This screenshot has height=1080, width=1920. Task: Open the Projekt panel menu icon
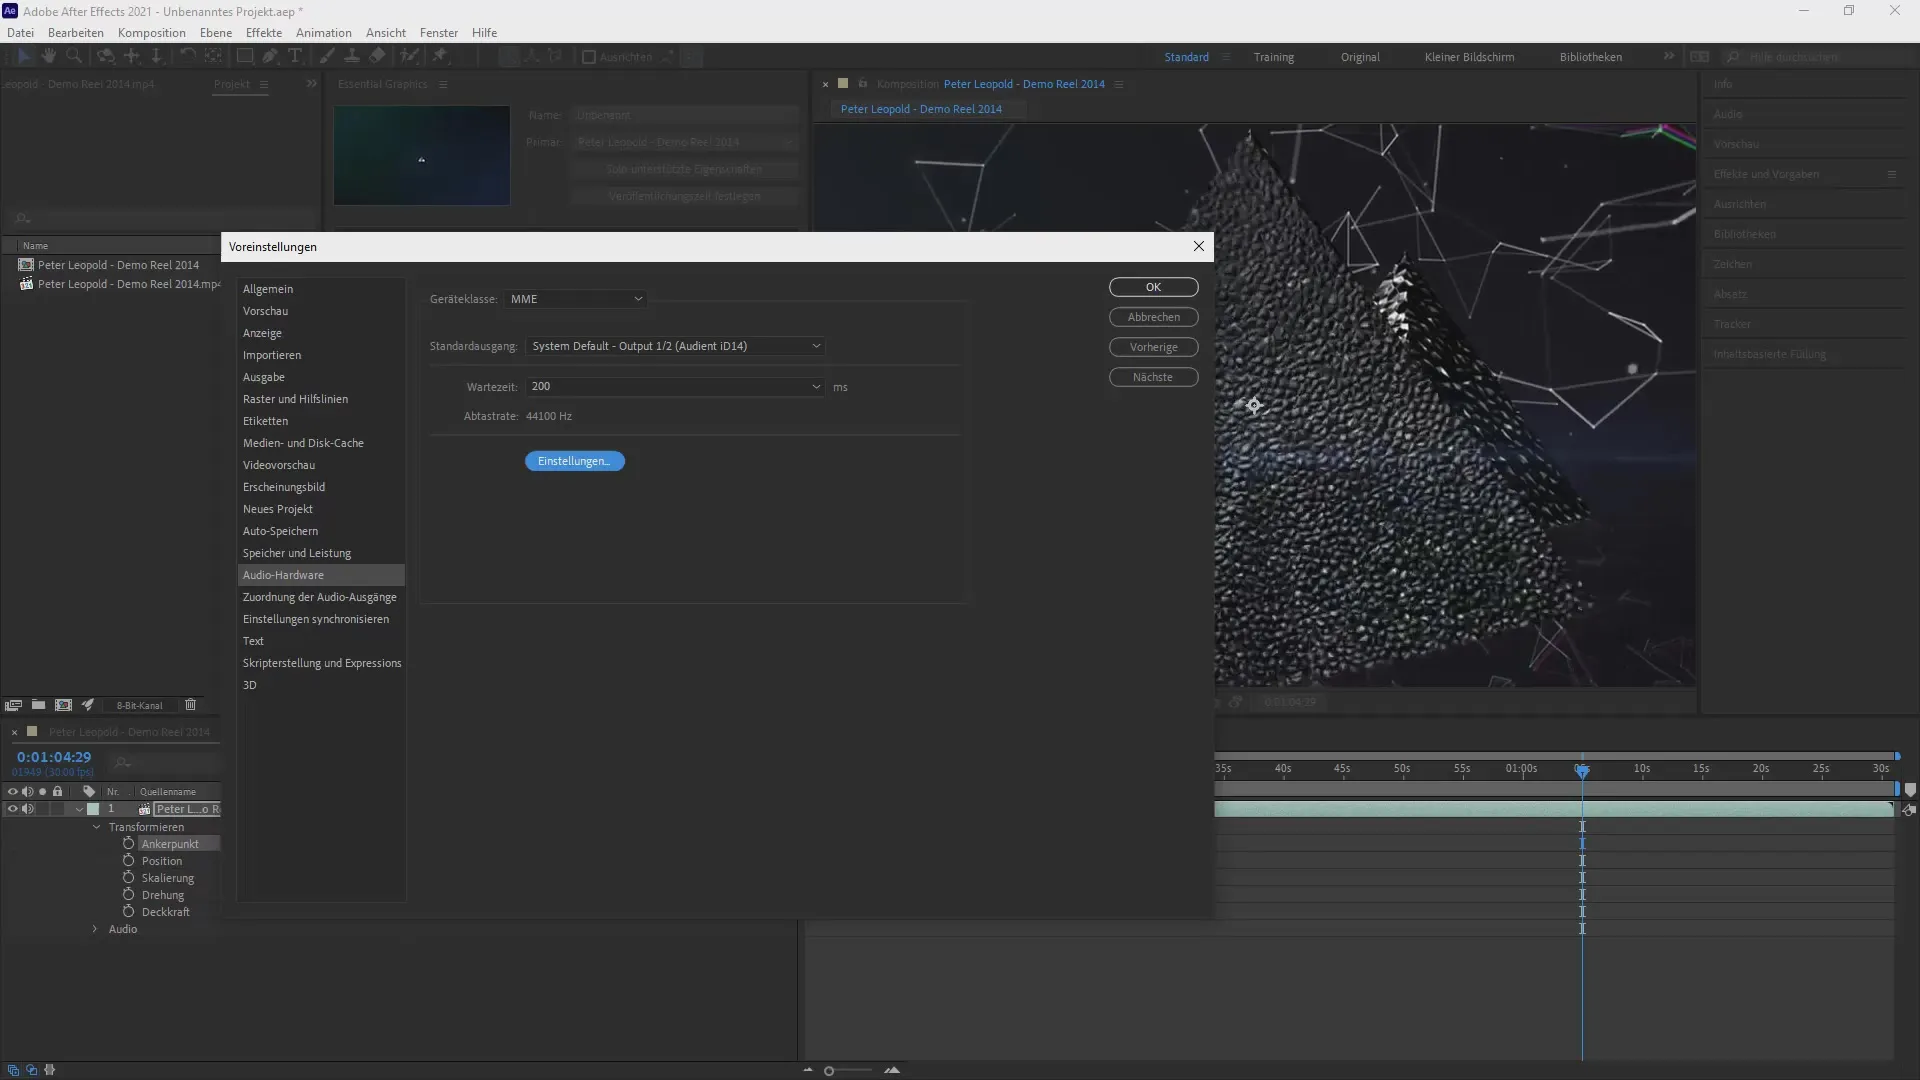(x=264, y=84)
